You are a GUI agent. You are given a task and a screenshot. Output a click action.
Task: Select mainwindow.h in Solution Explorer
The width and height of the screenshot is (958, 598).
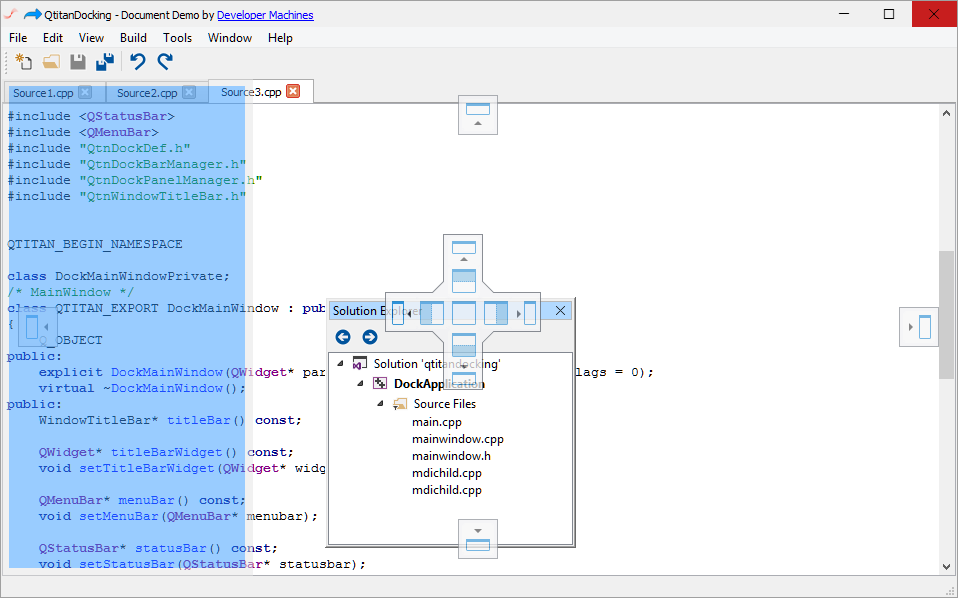452,456
